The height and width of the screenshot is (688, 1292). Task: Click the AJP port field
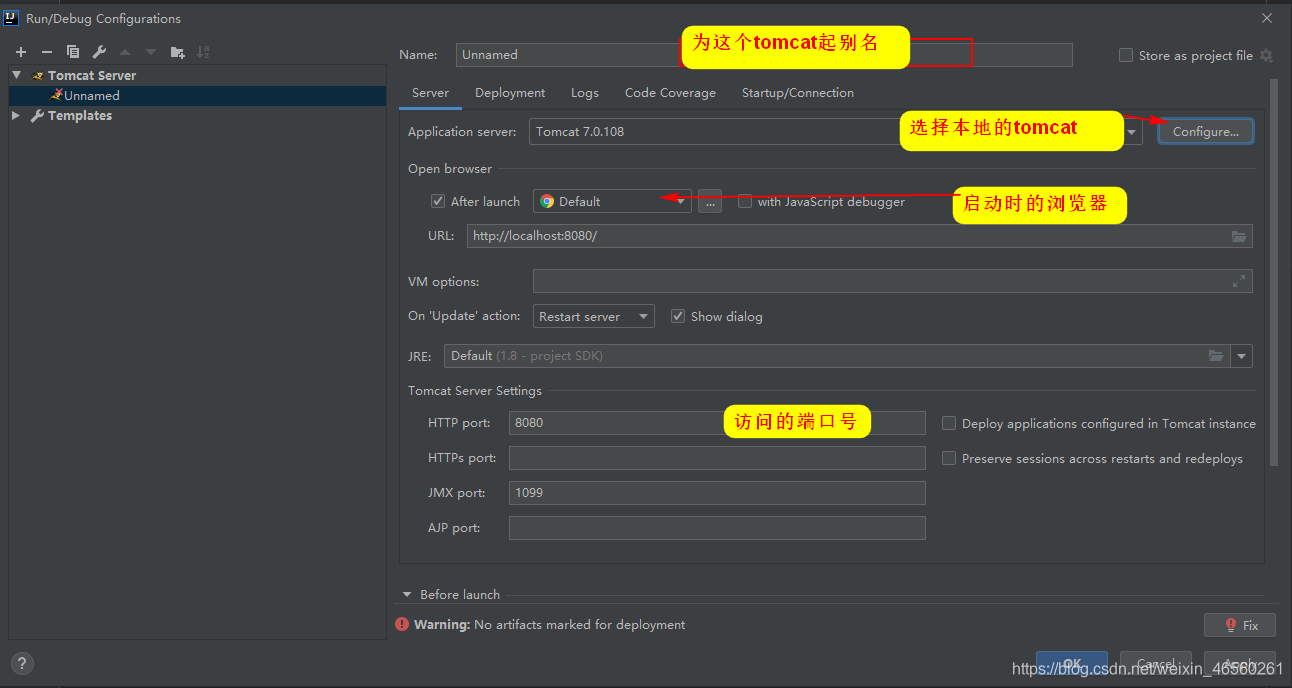[717, 528]
